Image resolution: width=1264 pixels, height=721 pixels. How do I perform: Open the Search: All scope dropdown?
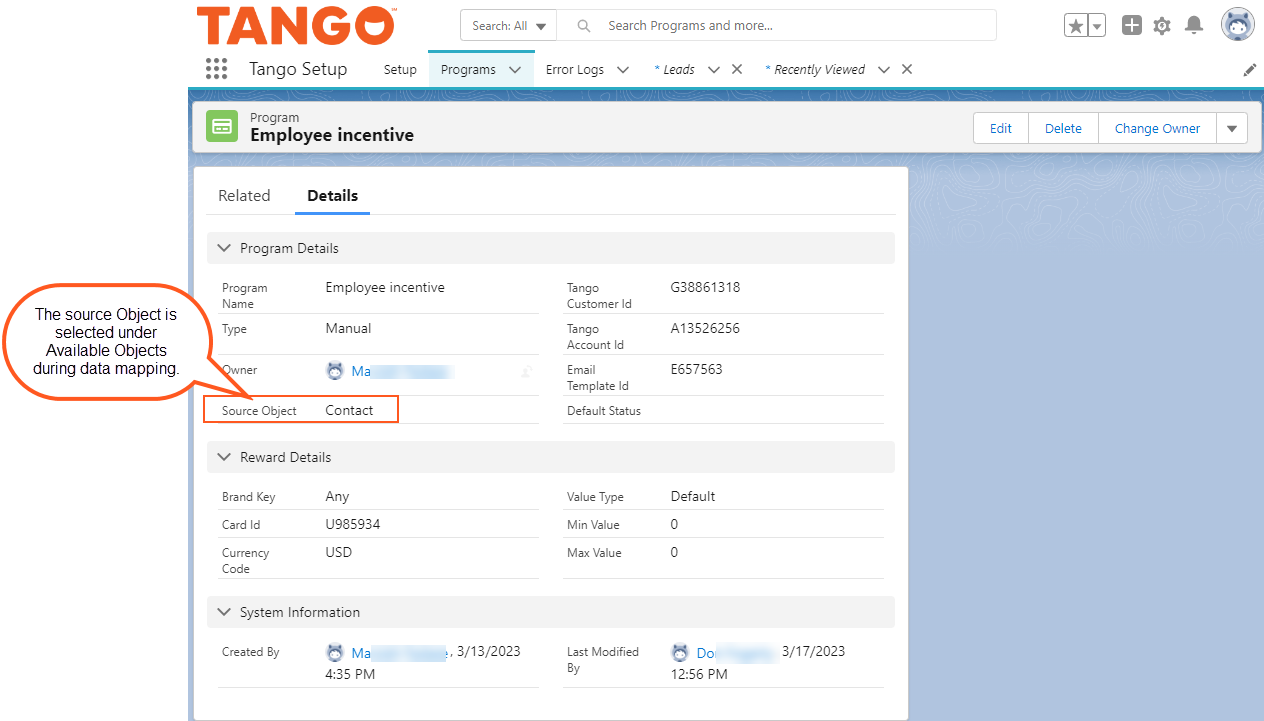(x=507, y=24)
